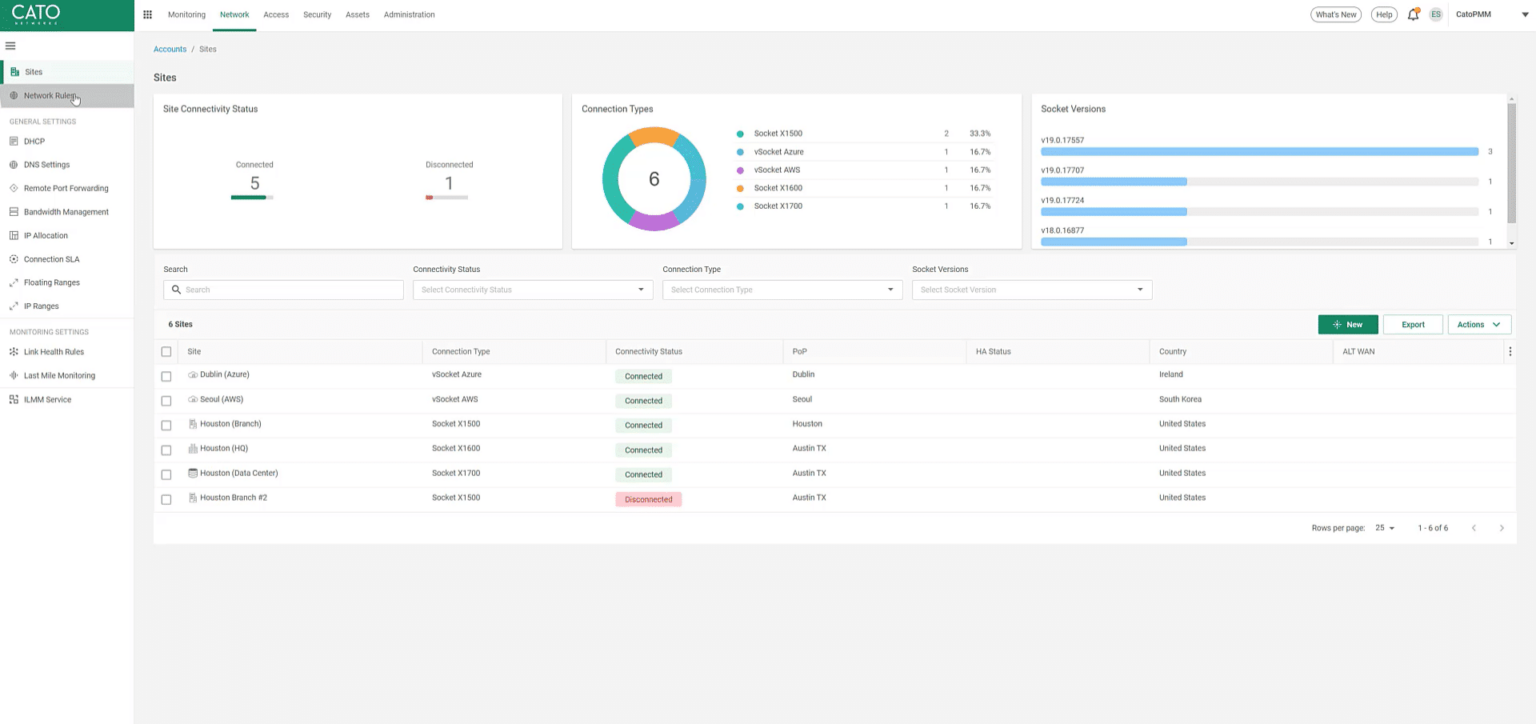
Task: Open the apps grid menu
Action: point(146,14)
